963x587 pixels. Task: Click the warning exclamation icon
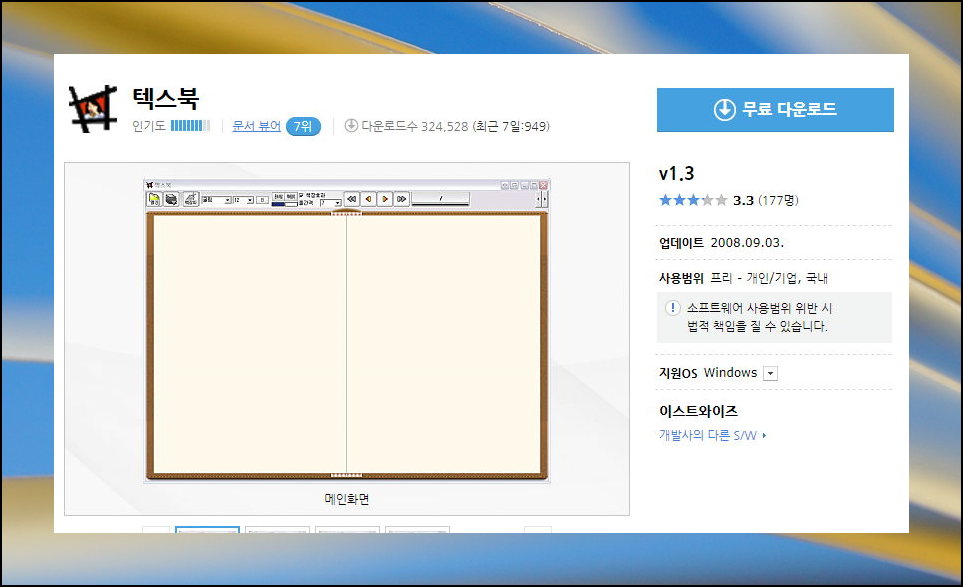[673, 308]
